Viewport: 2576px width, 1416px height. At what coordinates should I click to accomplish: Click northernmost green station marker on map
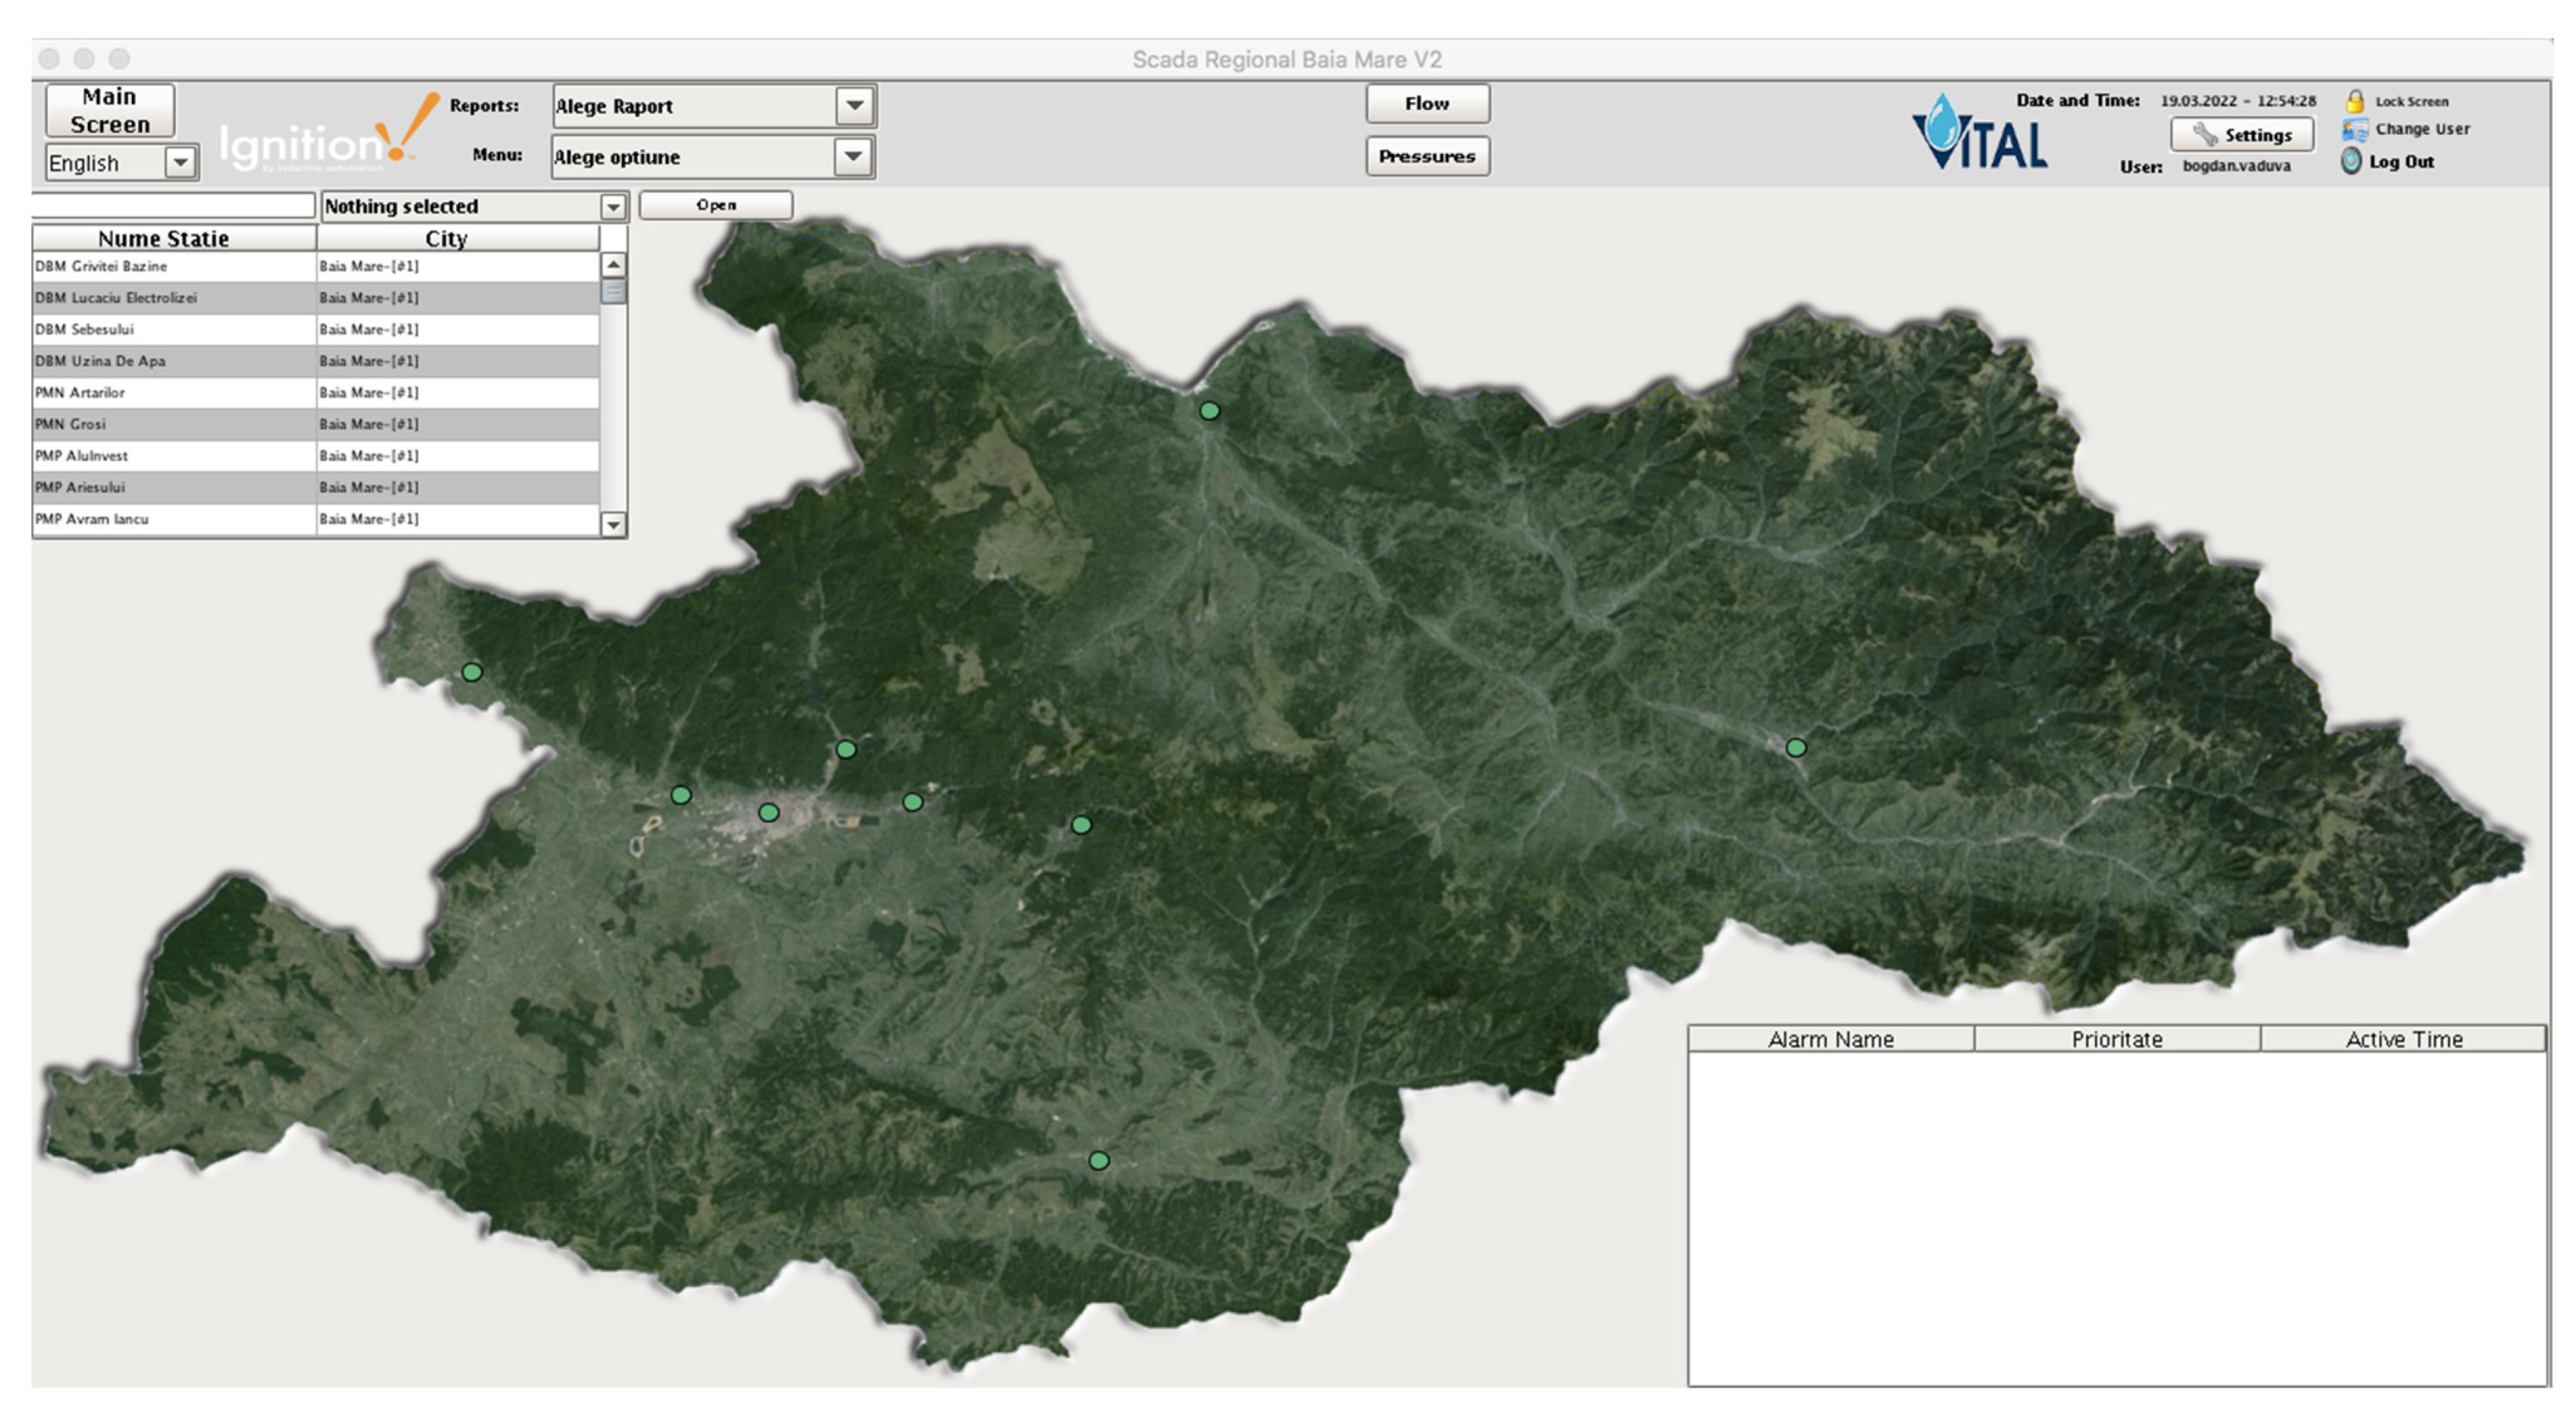point(1209,411)
